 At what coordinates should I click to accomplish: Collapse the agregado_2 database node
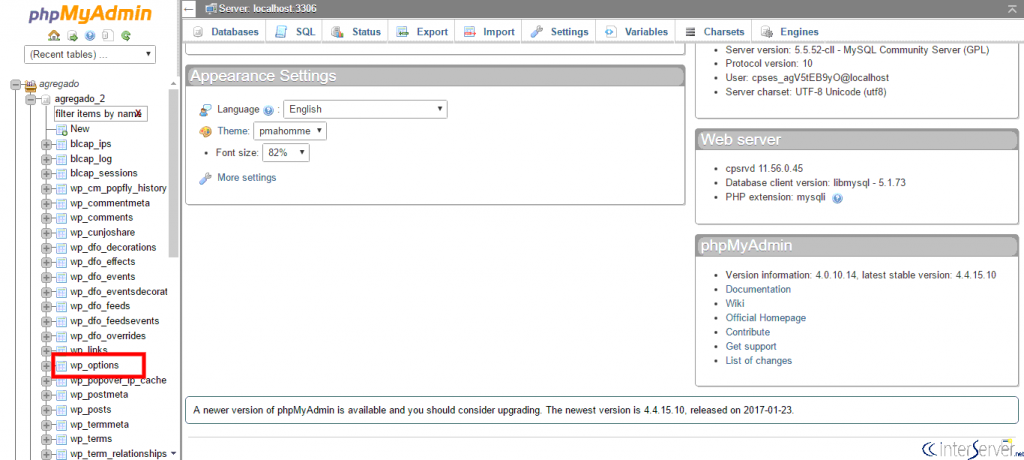click(x=30, y=99)
